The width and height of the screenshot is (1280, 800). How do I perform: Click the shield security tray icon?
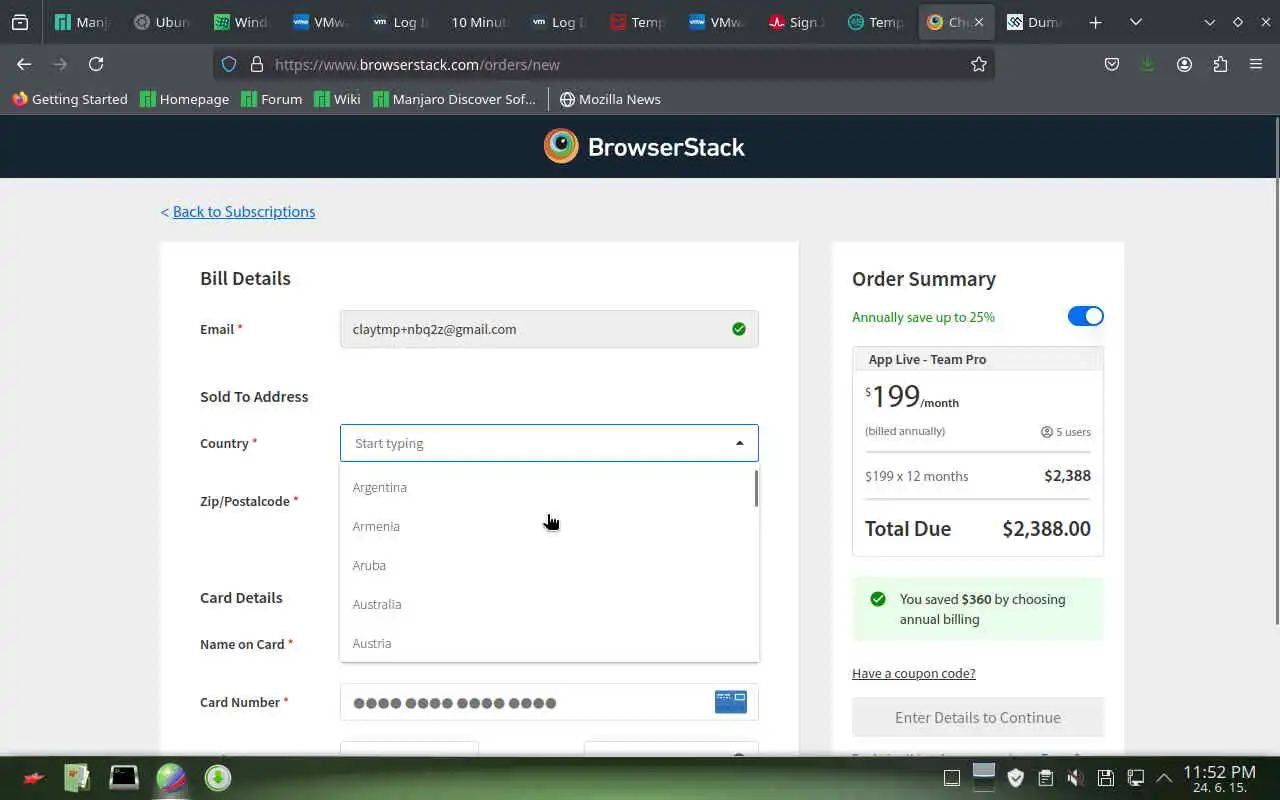click(x=1016, y=778)
